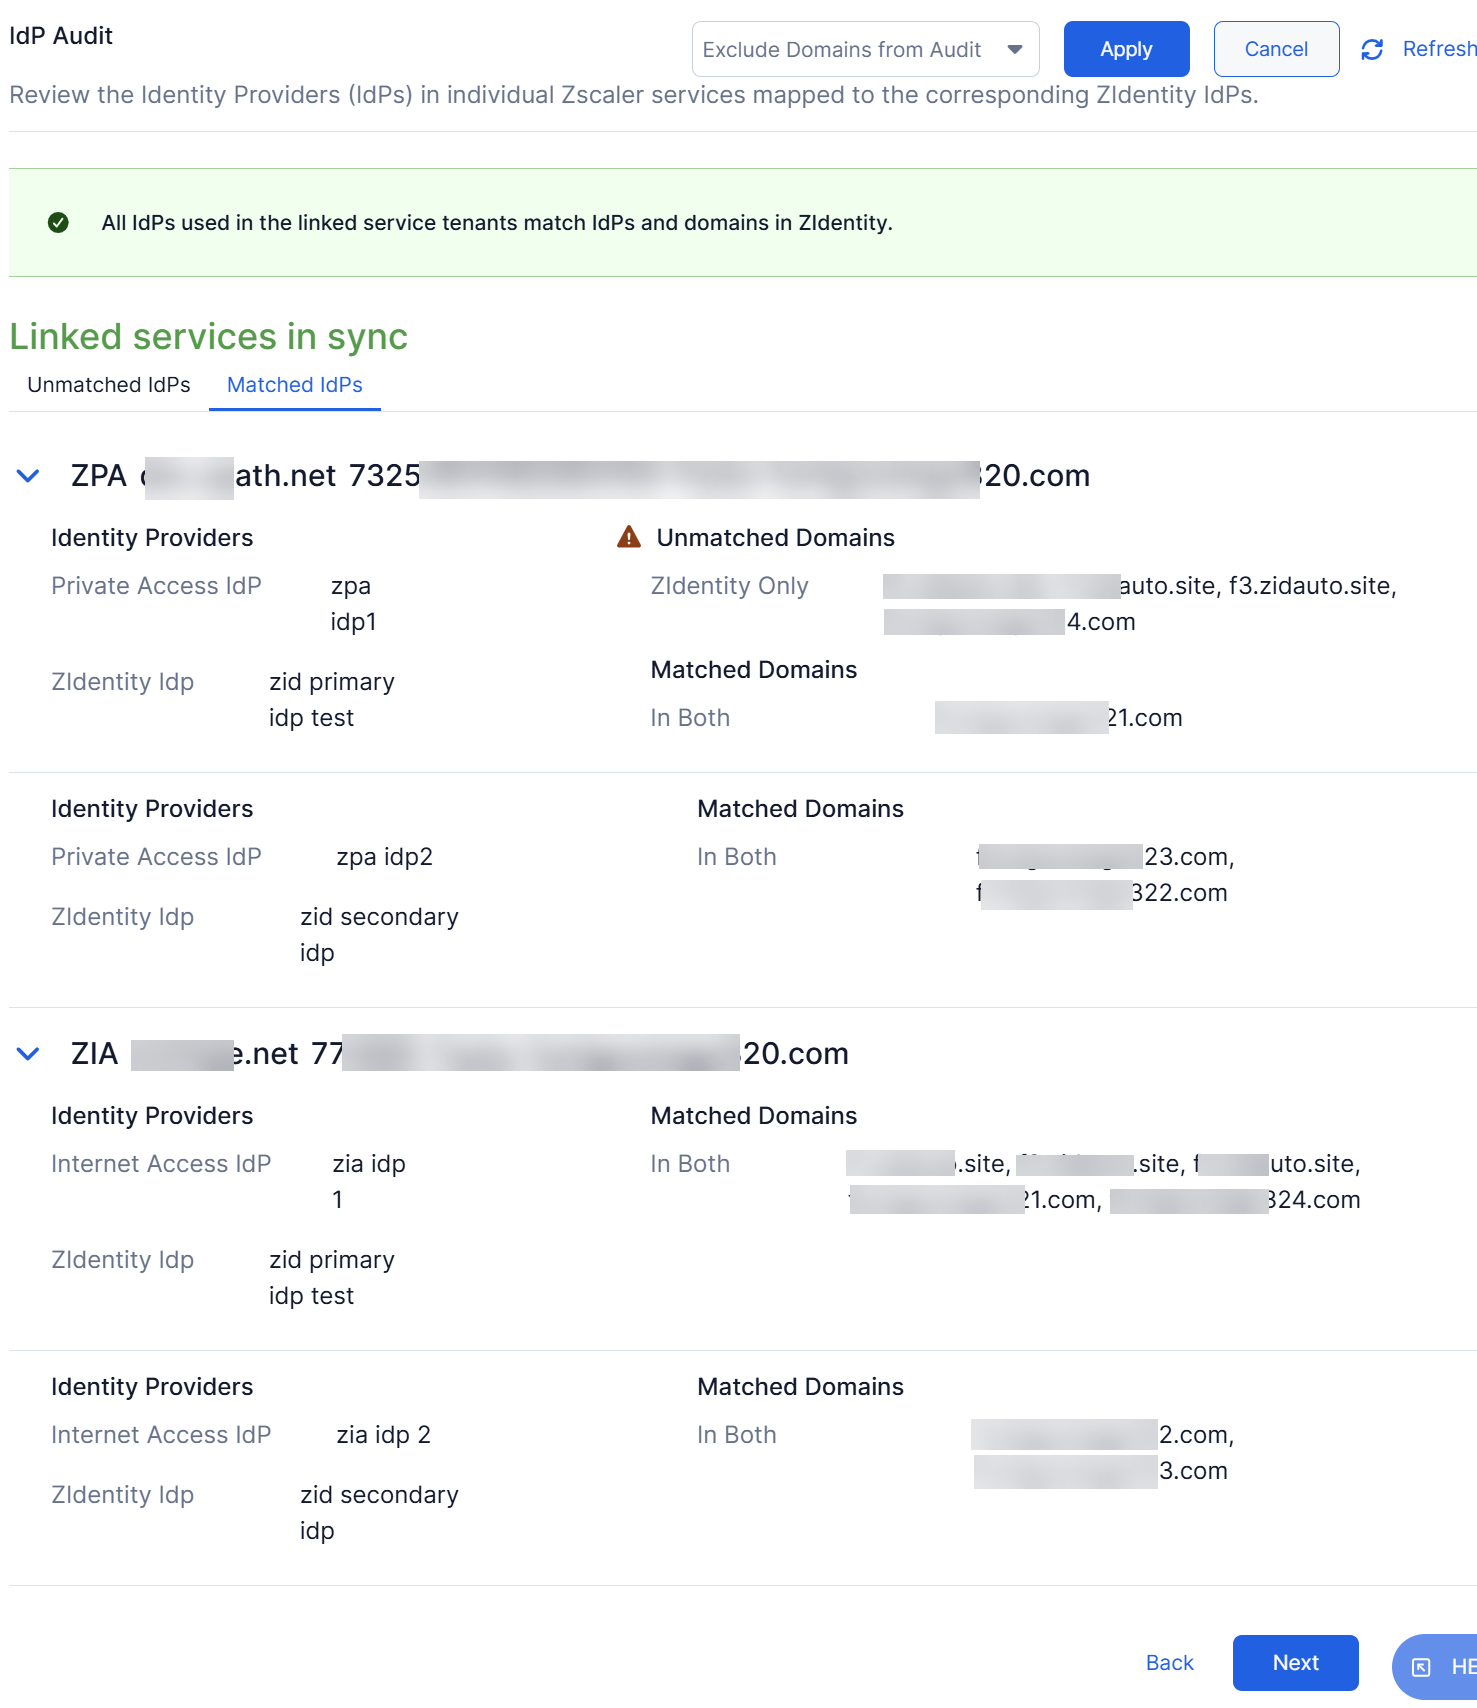Click the Next button
The image size is (1477, 1708).
pos(1295,1663)
